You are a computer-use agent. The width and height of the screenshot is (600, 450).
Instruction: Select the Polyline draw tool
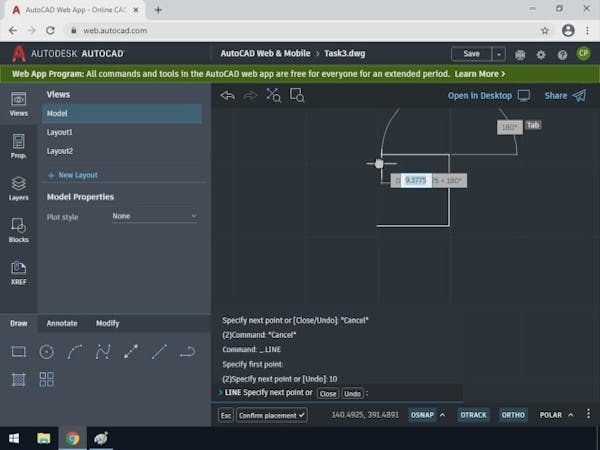[x=103, y=352]
